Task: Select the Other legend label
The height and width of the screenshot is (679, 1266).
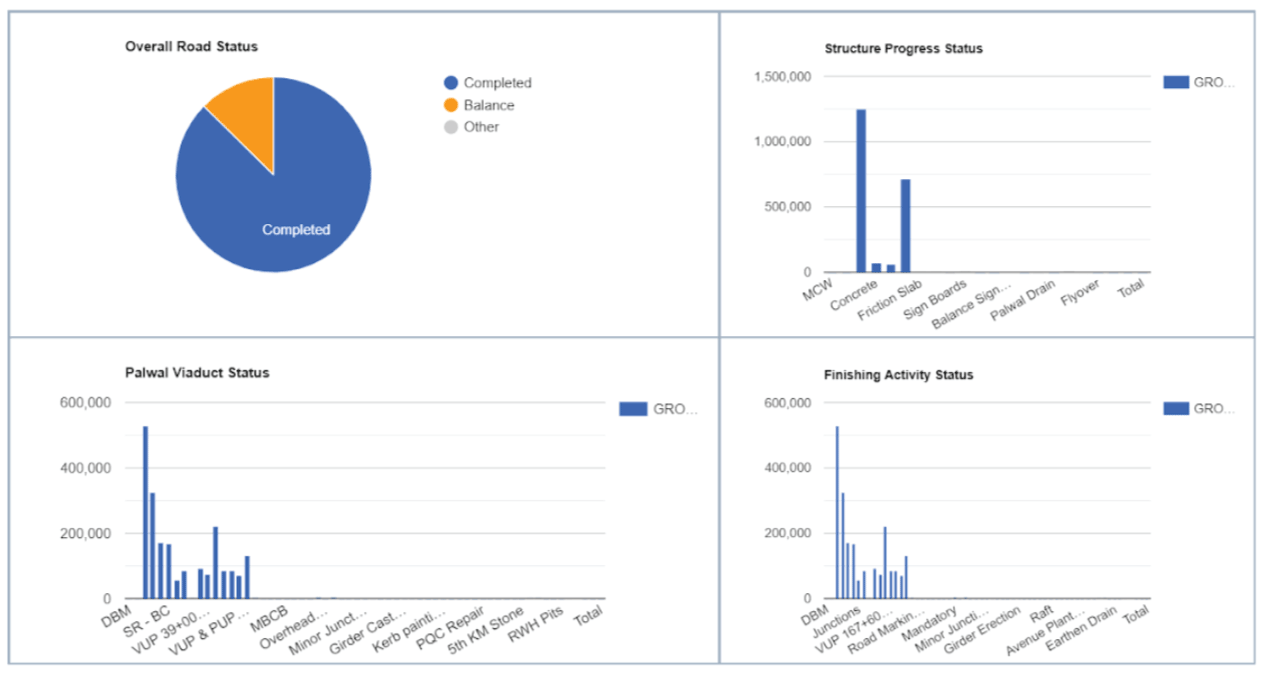Action: [x=481, y=127]
